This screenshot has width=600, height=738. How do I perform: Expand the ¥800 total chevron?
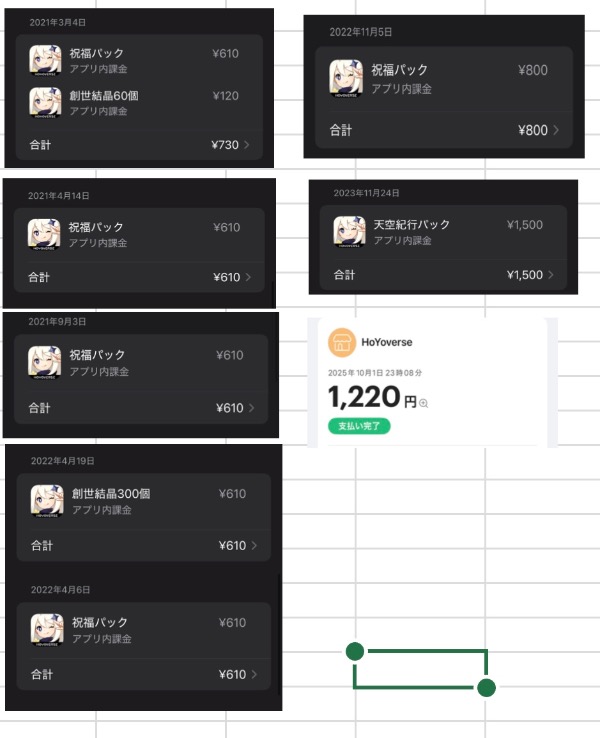[x=556, y=130]
